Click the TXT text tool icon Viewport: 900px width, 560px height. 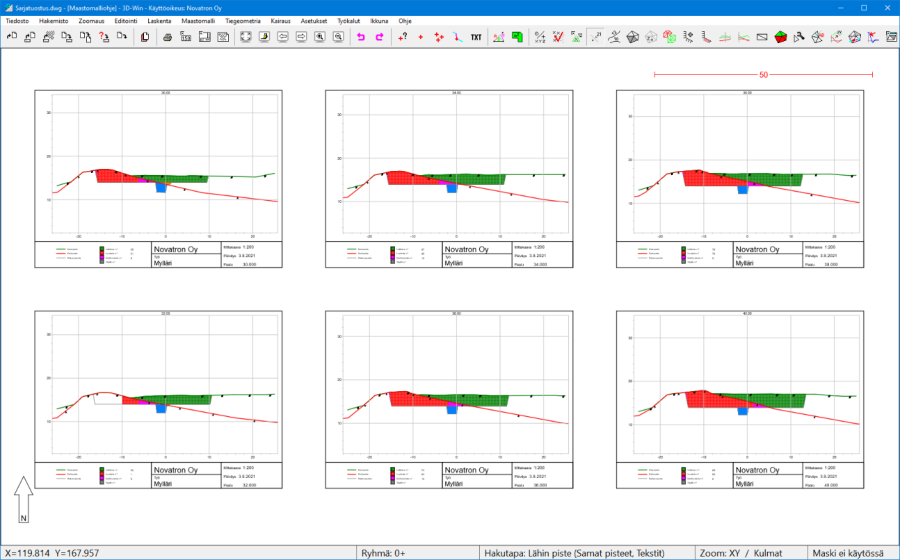point(476,37)
